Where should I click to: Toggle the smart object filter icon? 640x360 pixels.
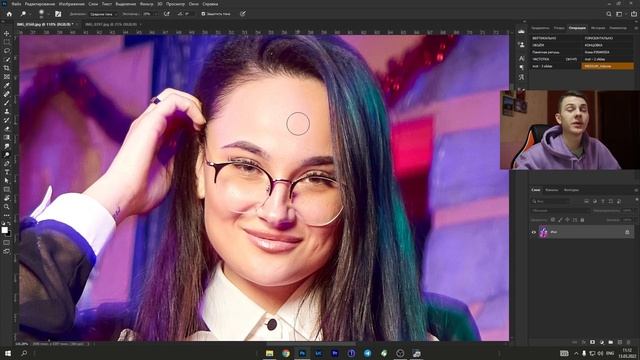[619, 201]
